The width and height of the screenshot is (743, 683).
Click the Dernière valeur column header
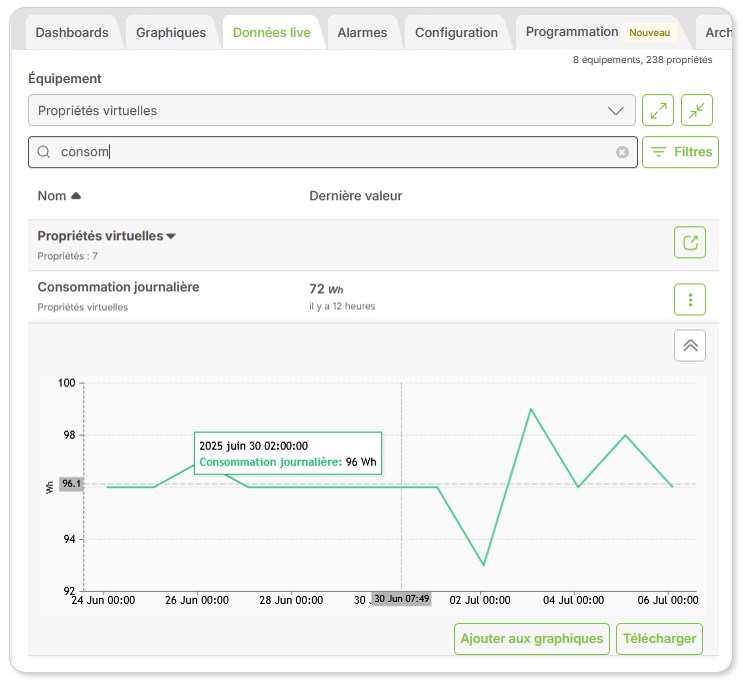(355, 196)
